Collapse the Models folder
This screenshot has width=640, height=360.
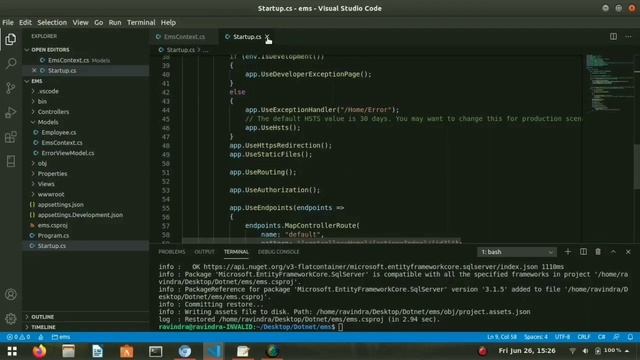click(x=48, y=122)
